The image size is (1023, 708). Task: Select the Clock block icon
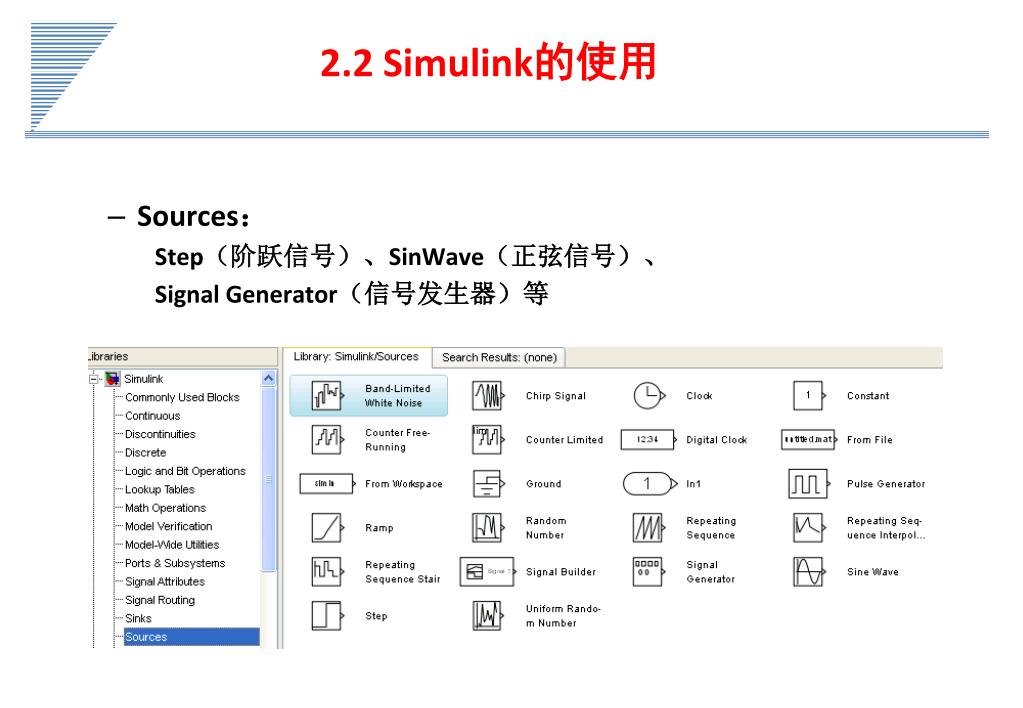pyautogui.click(x=649, y=395)
